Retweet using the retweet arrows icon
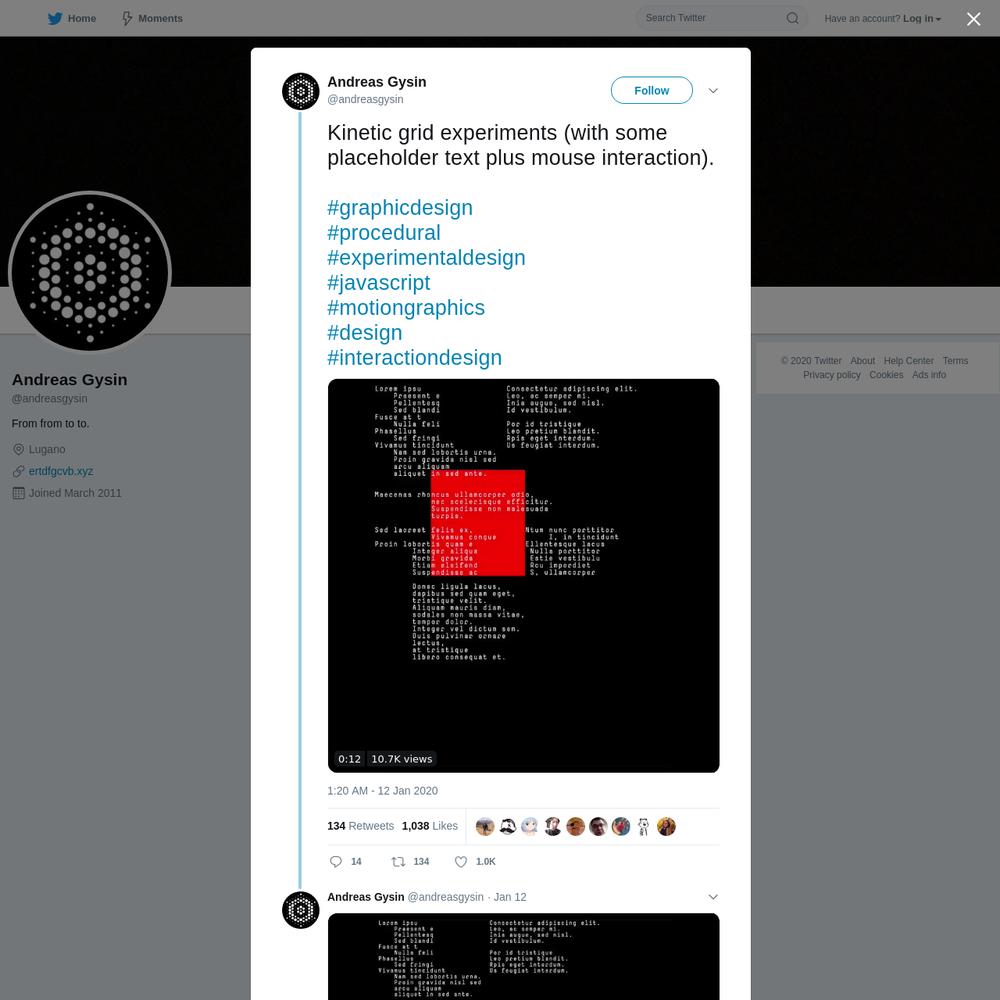Image resolution: width=1000 pixels, height=1000 pixels. (398, 862)
